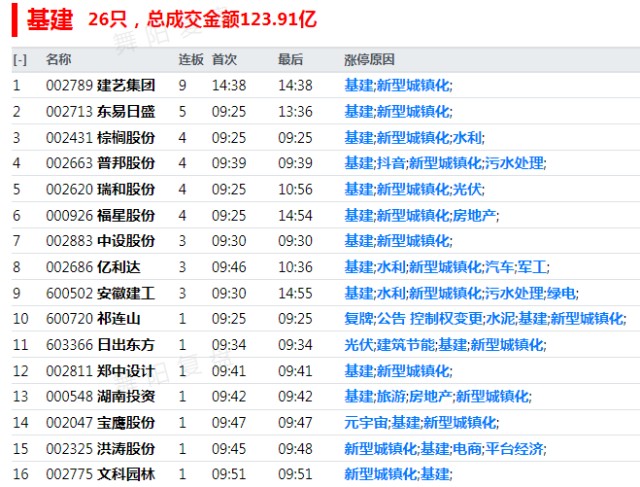This screenshot has height=487, width=640.
Task: Sort by the 最后 column header
Action: (290, 59)
